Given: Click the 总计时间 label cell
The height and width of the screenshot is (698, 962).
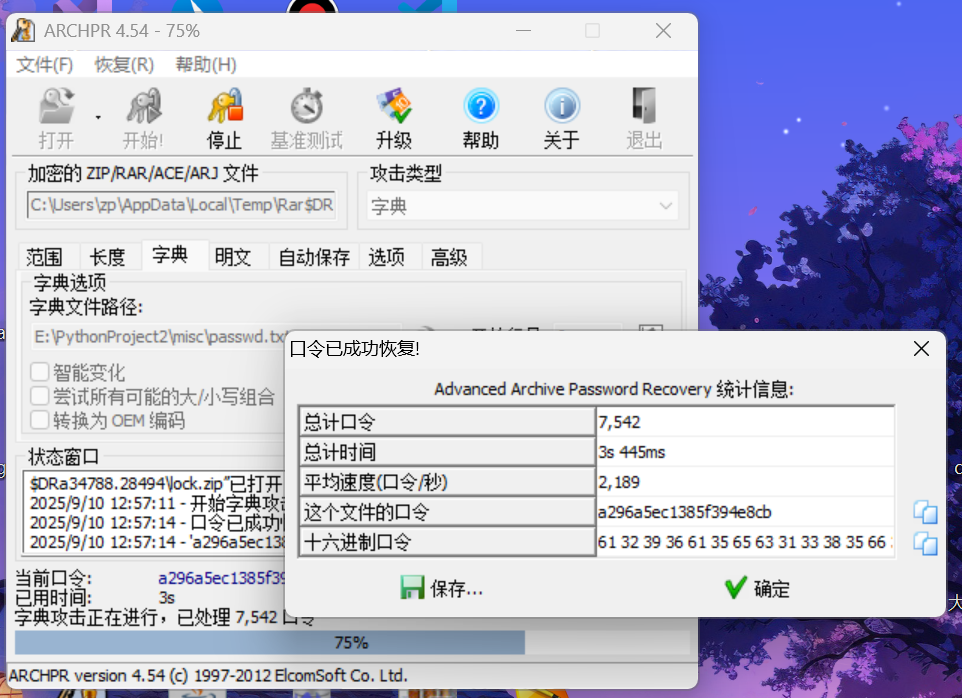Looking at the screenshot, I should point(447,452).
